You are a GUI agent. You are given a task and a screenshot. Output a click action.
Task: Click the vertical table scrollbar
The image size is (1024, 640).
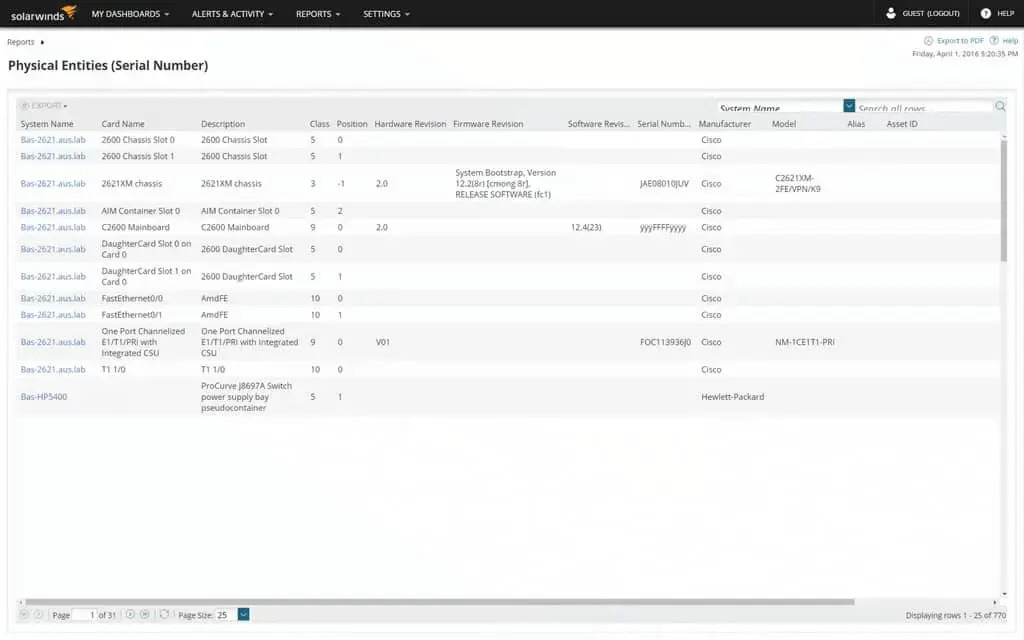point(1004,199)
